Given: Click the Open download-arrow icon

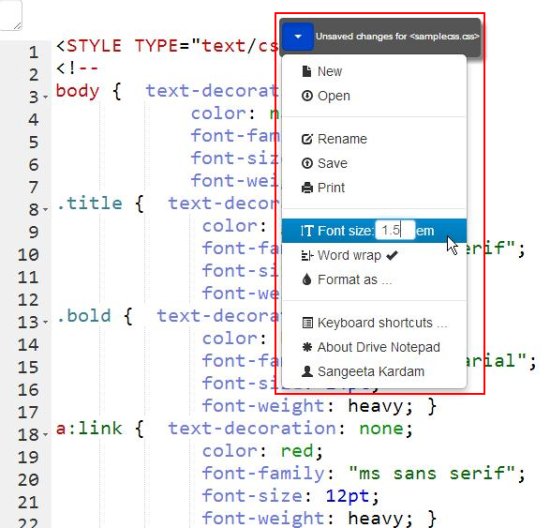Looking at the screenshot, I should point(307,95).
